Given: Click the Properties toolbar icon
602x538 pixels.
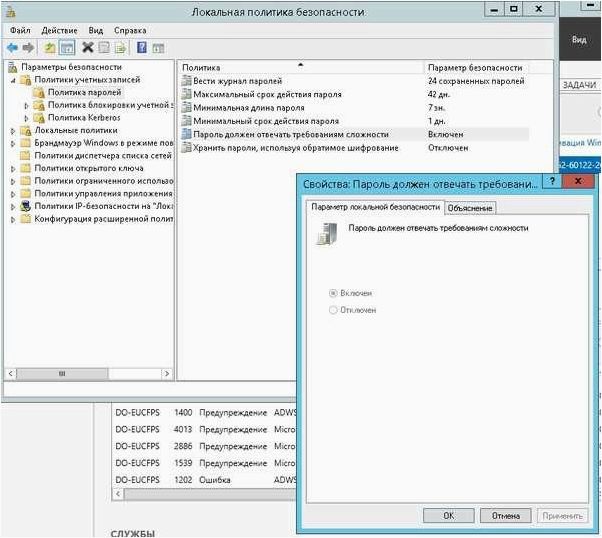Looking at the screenshot, I should click(104, 48).
